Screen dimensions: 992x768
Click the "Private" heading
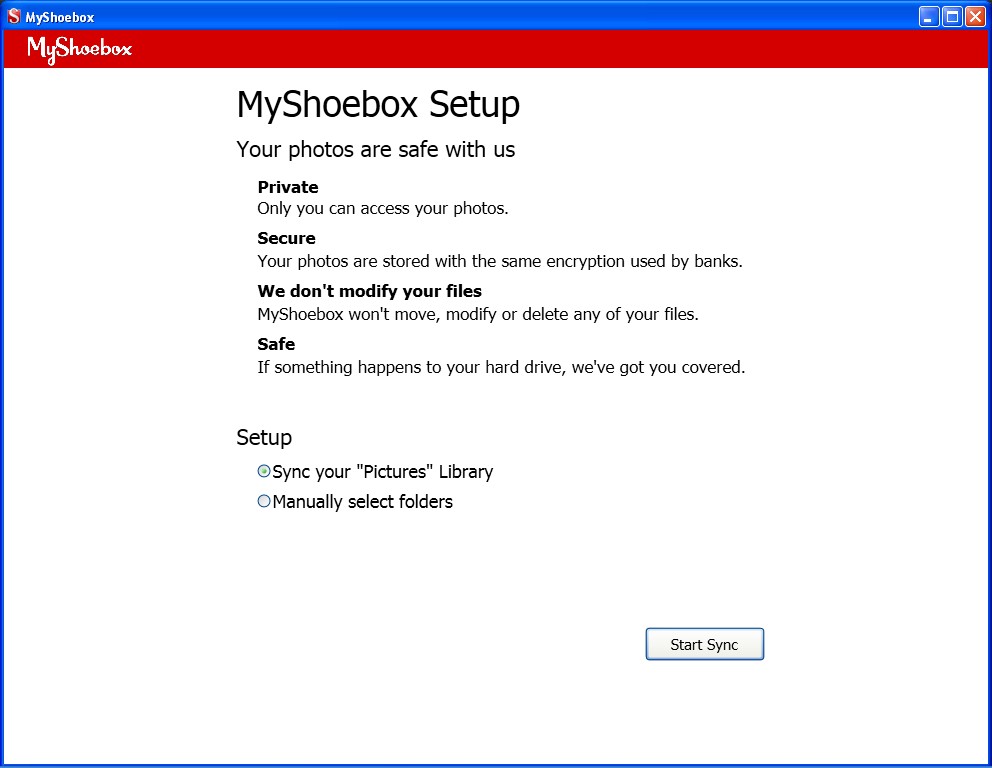(288, 187)
